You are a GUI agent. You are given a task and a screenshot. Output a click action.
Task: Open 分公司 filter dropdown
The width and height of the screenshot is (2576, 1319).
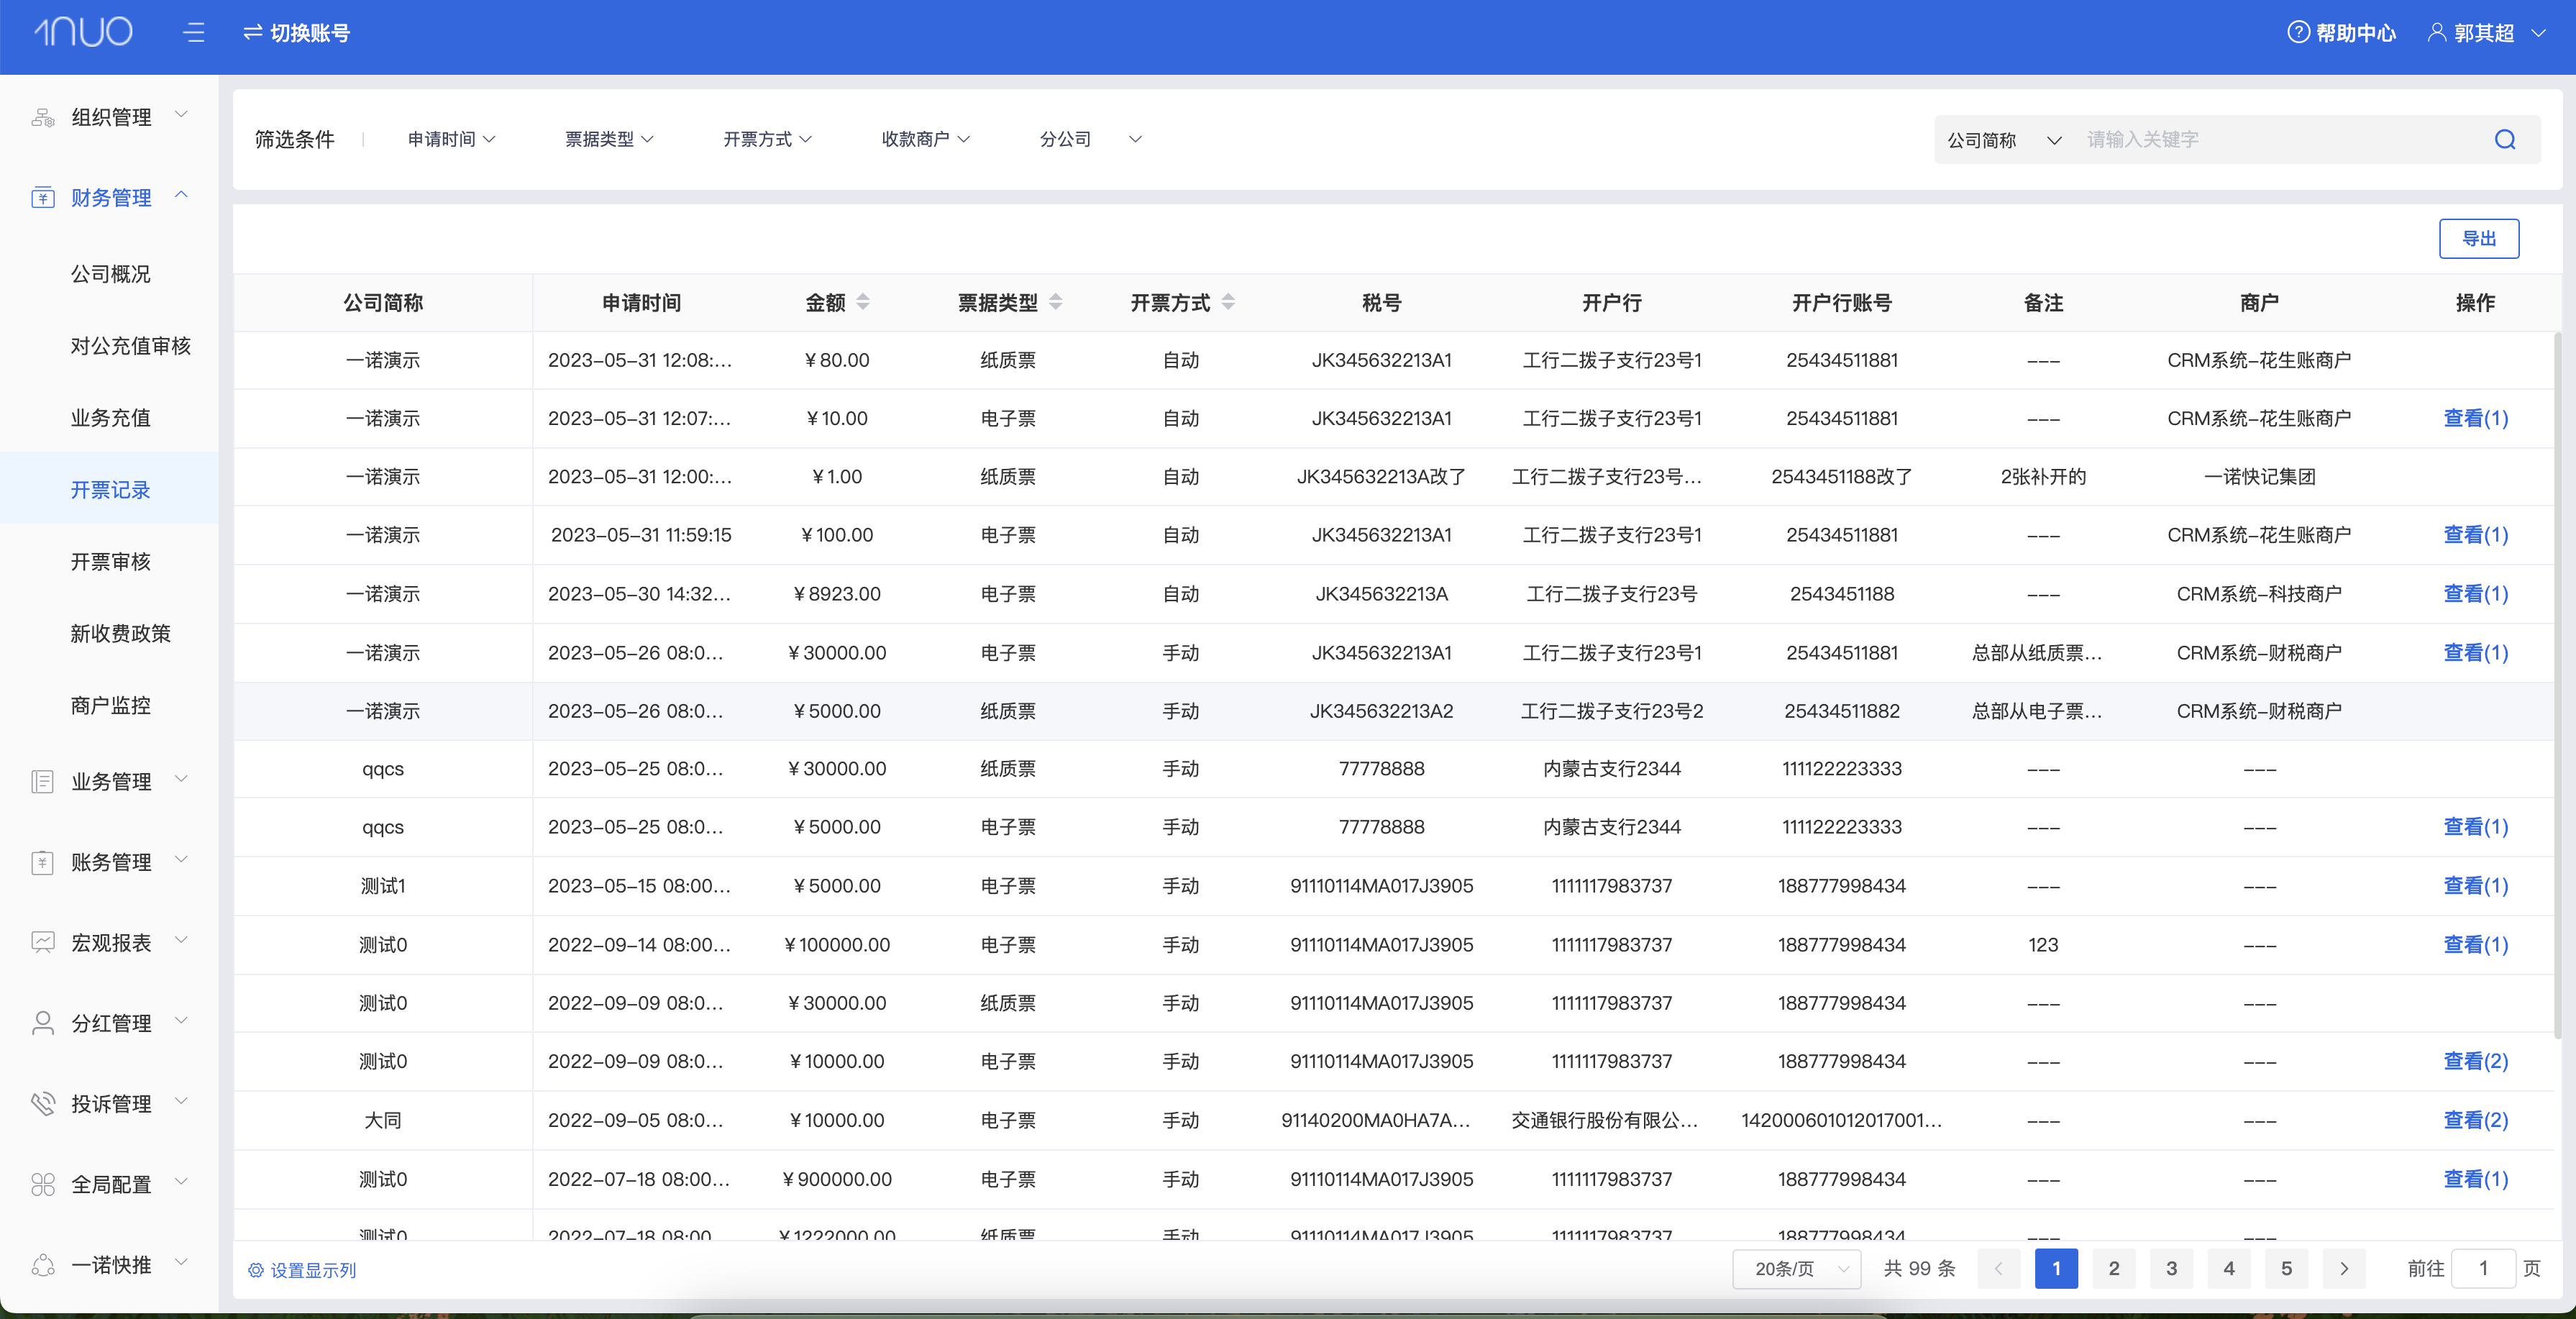tap(1090, 139)
